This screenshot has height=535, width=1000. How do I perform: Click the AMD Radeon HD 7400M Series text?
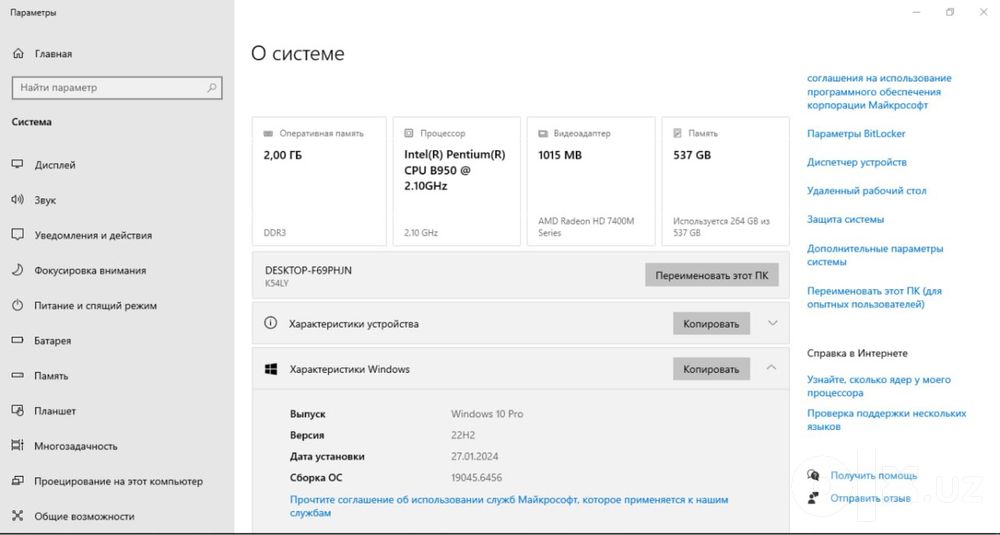point(586,227)
